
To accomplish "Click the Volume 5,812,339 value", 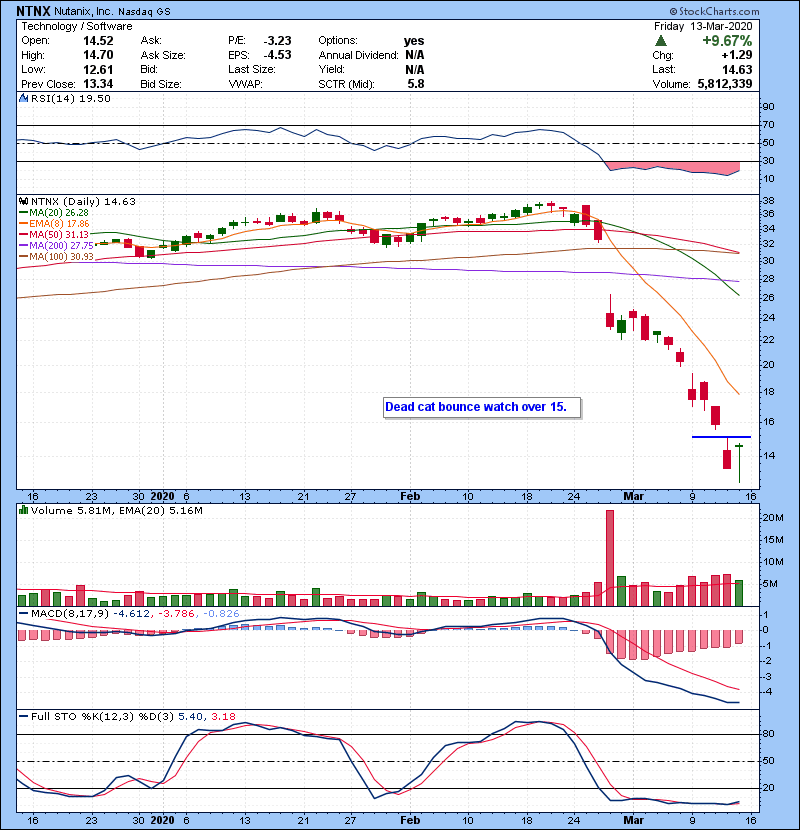I will 725,84.
